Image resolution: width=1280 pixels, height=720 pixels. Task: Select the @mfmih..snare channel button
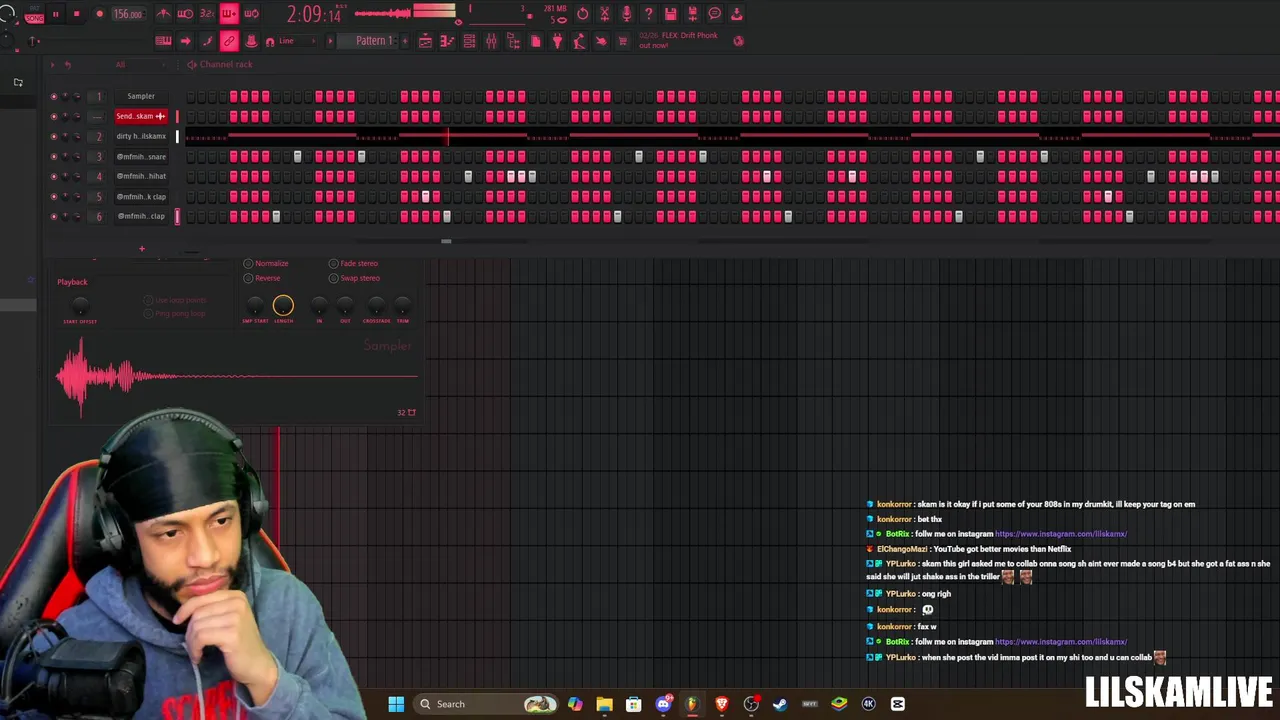pos(141,156)
